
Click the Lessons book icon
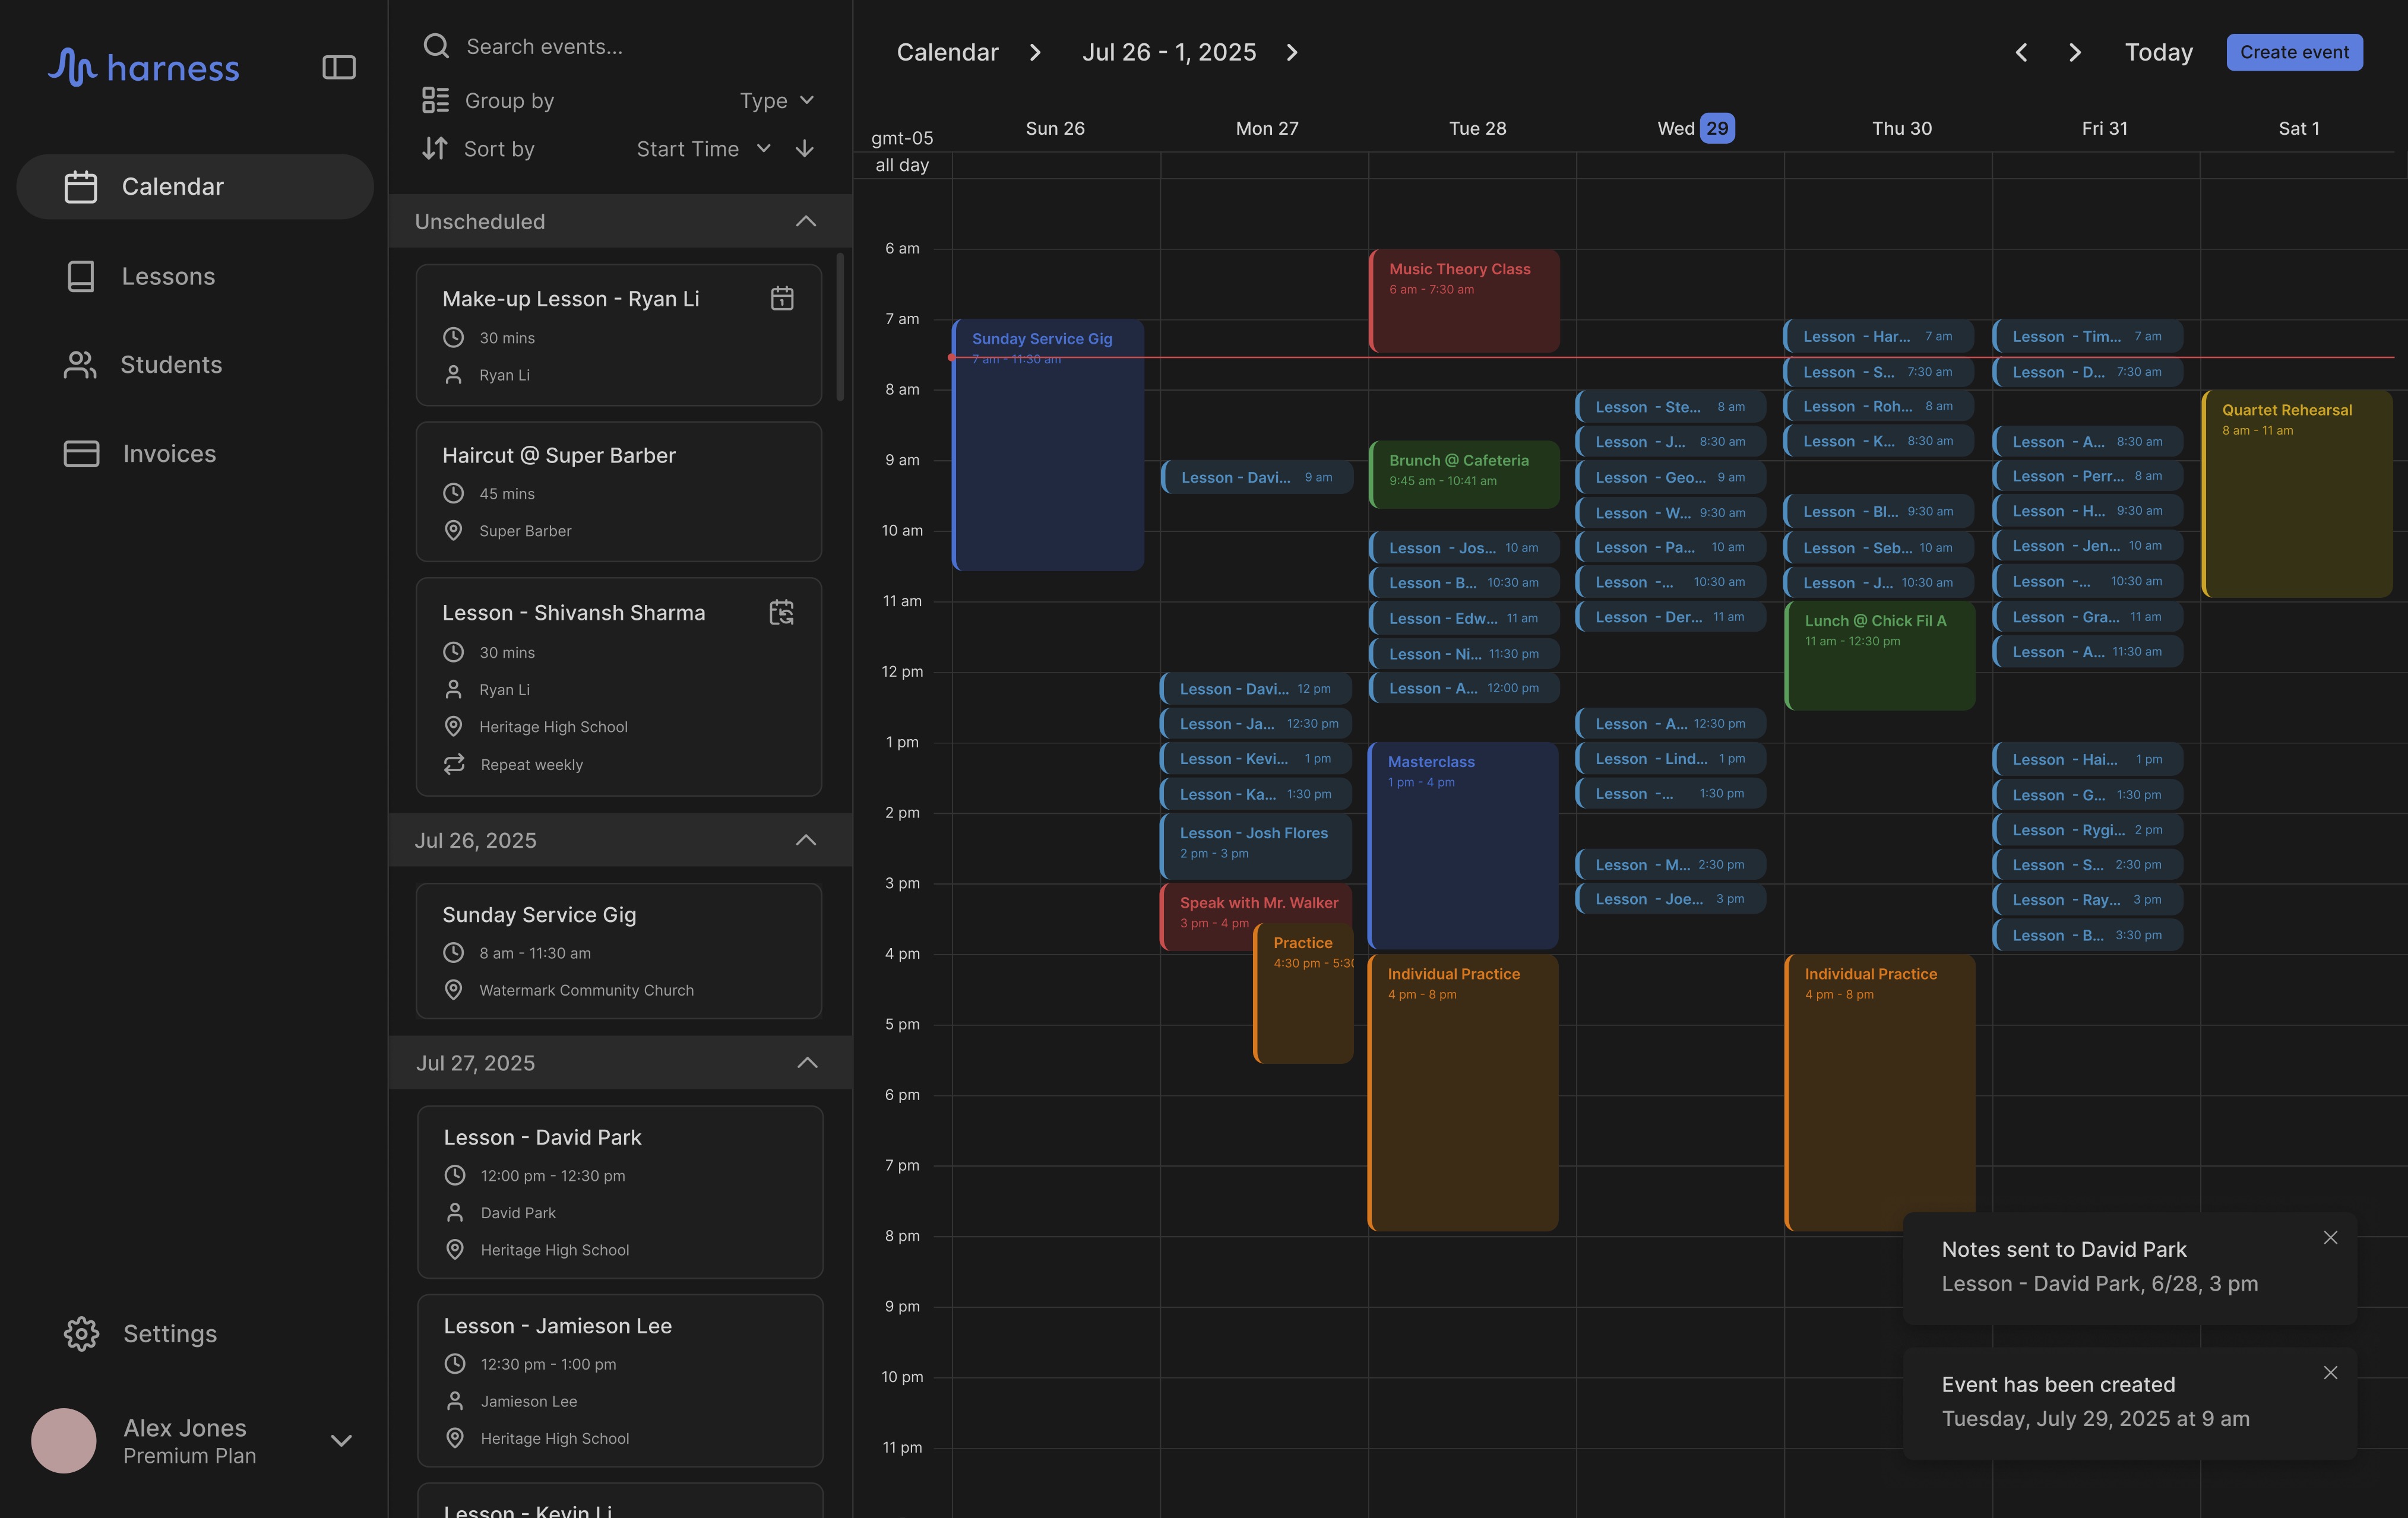(81, 276)
